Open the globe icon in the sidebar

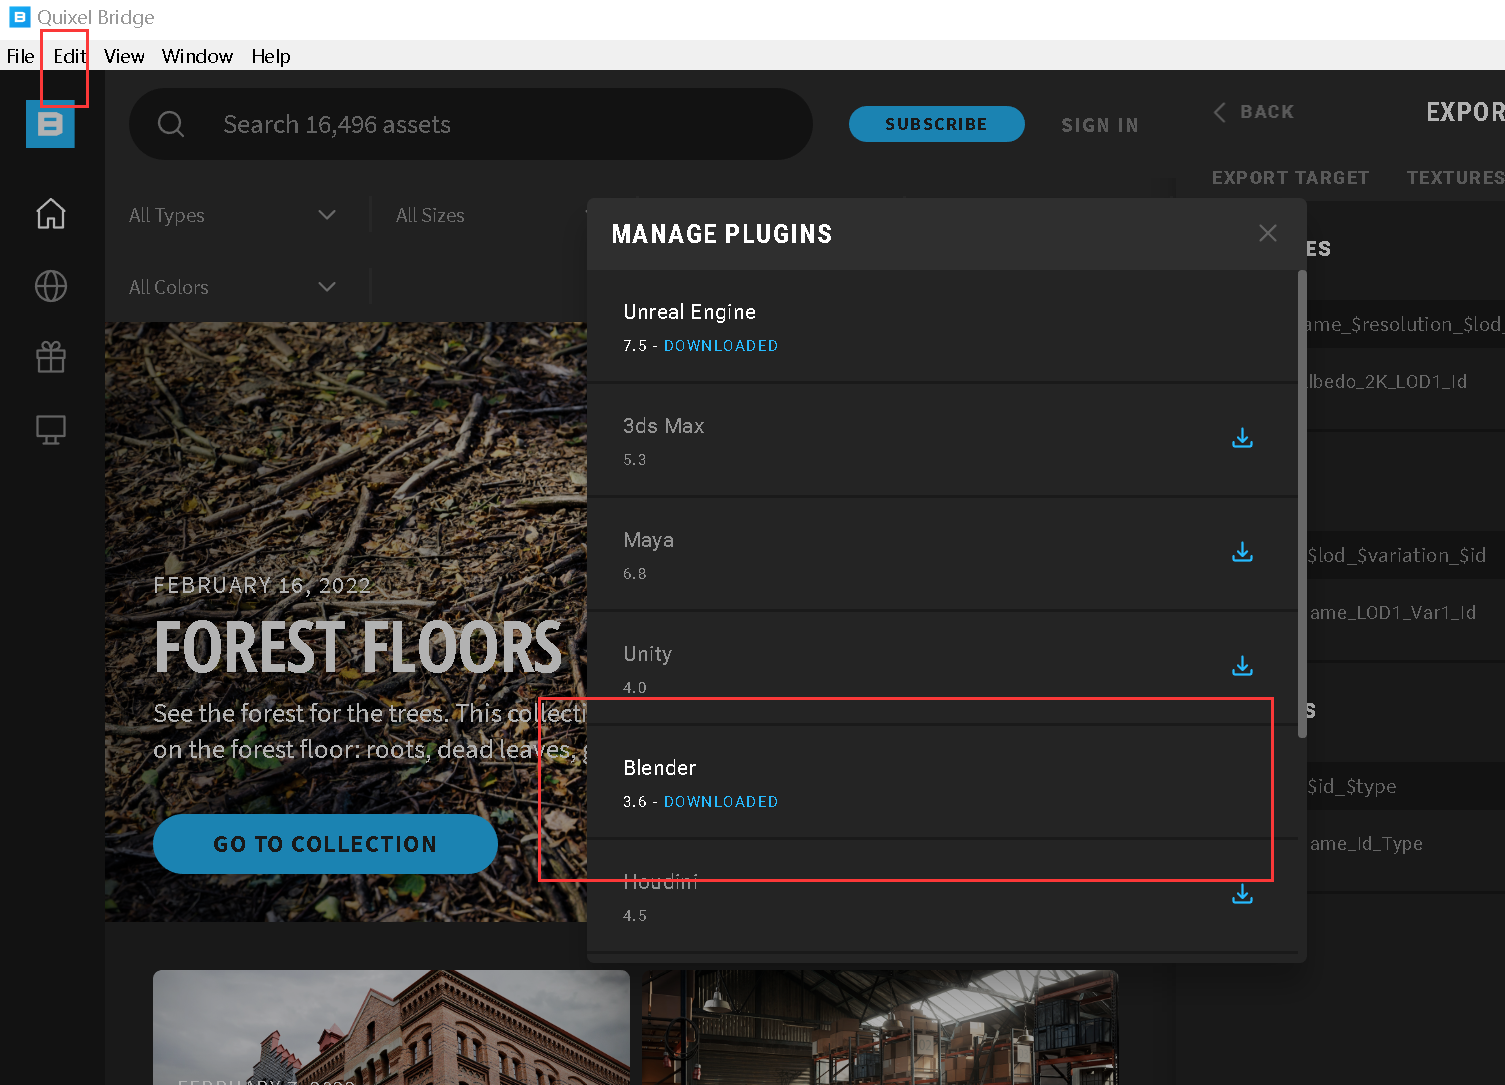tap(51, 286)
